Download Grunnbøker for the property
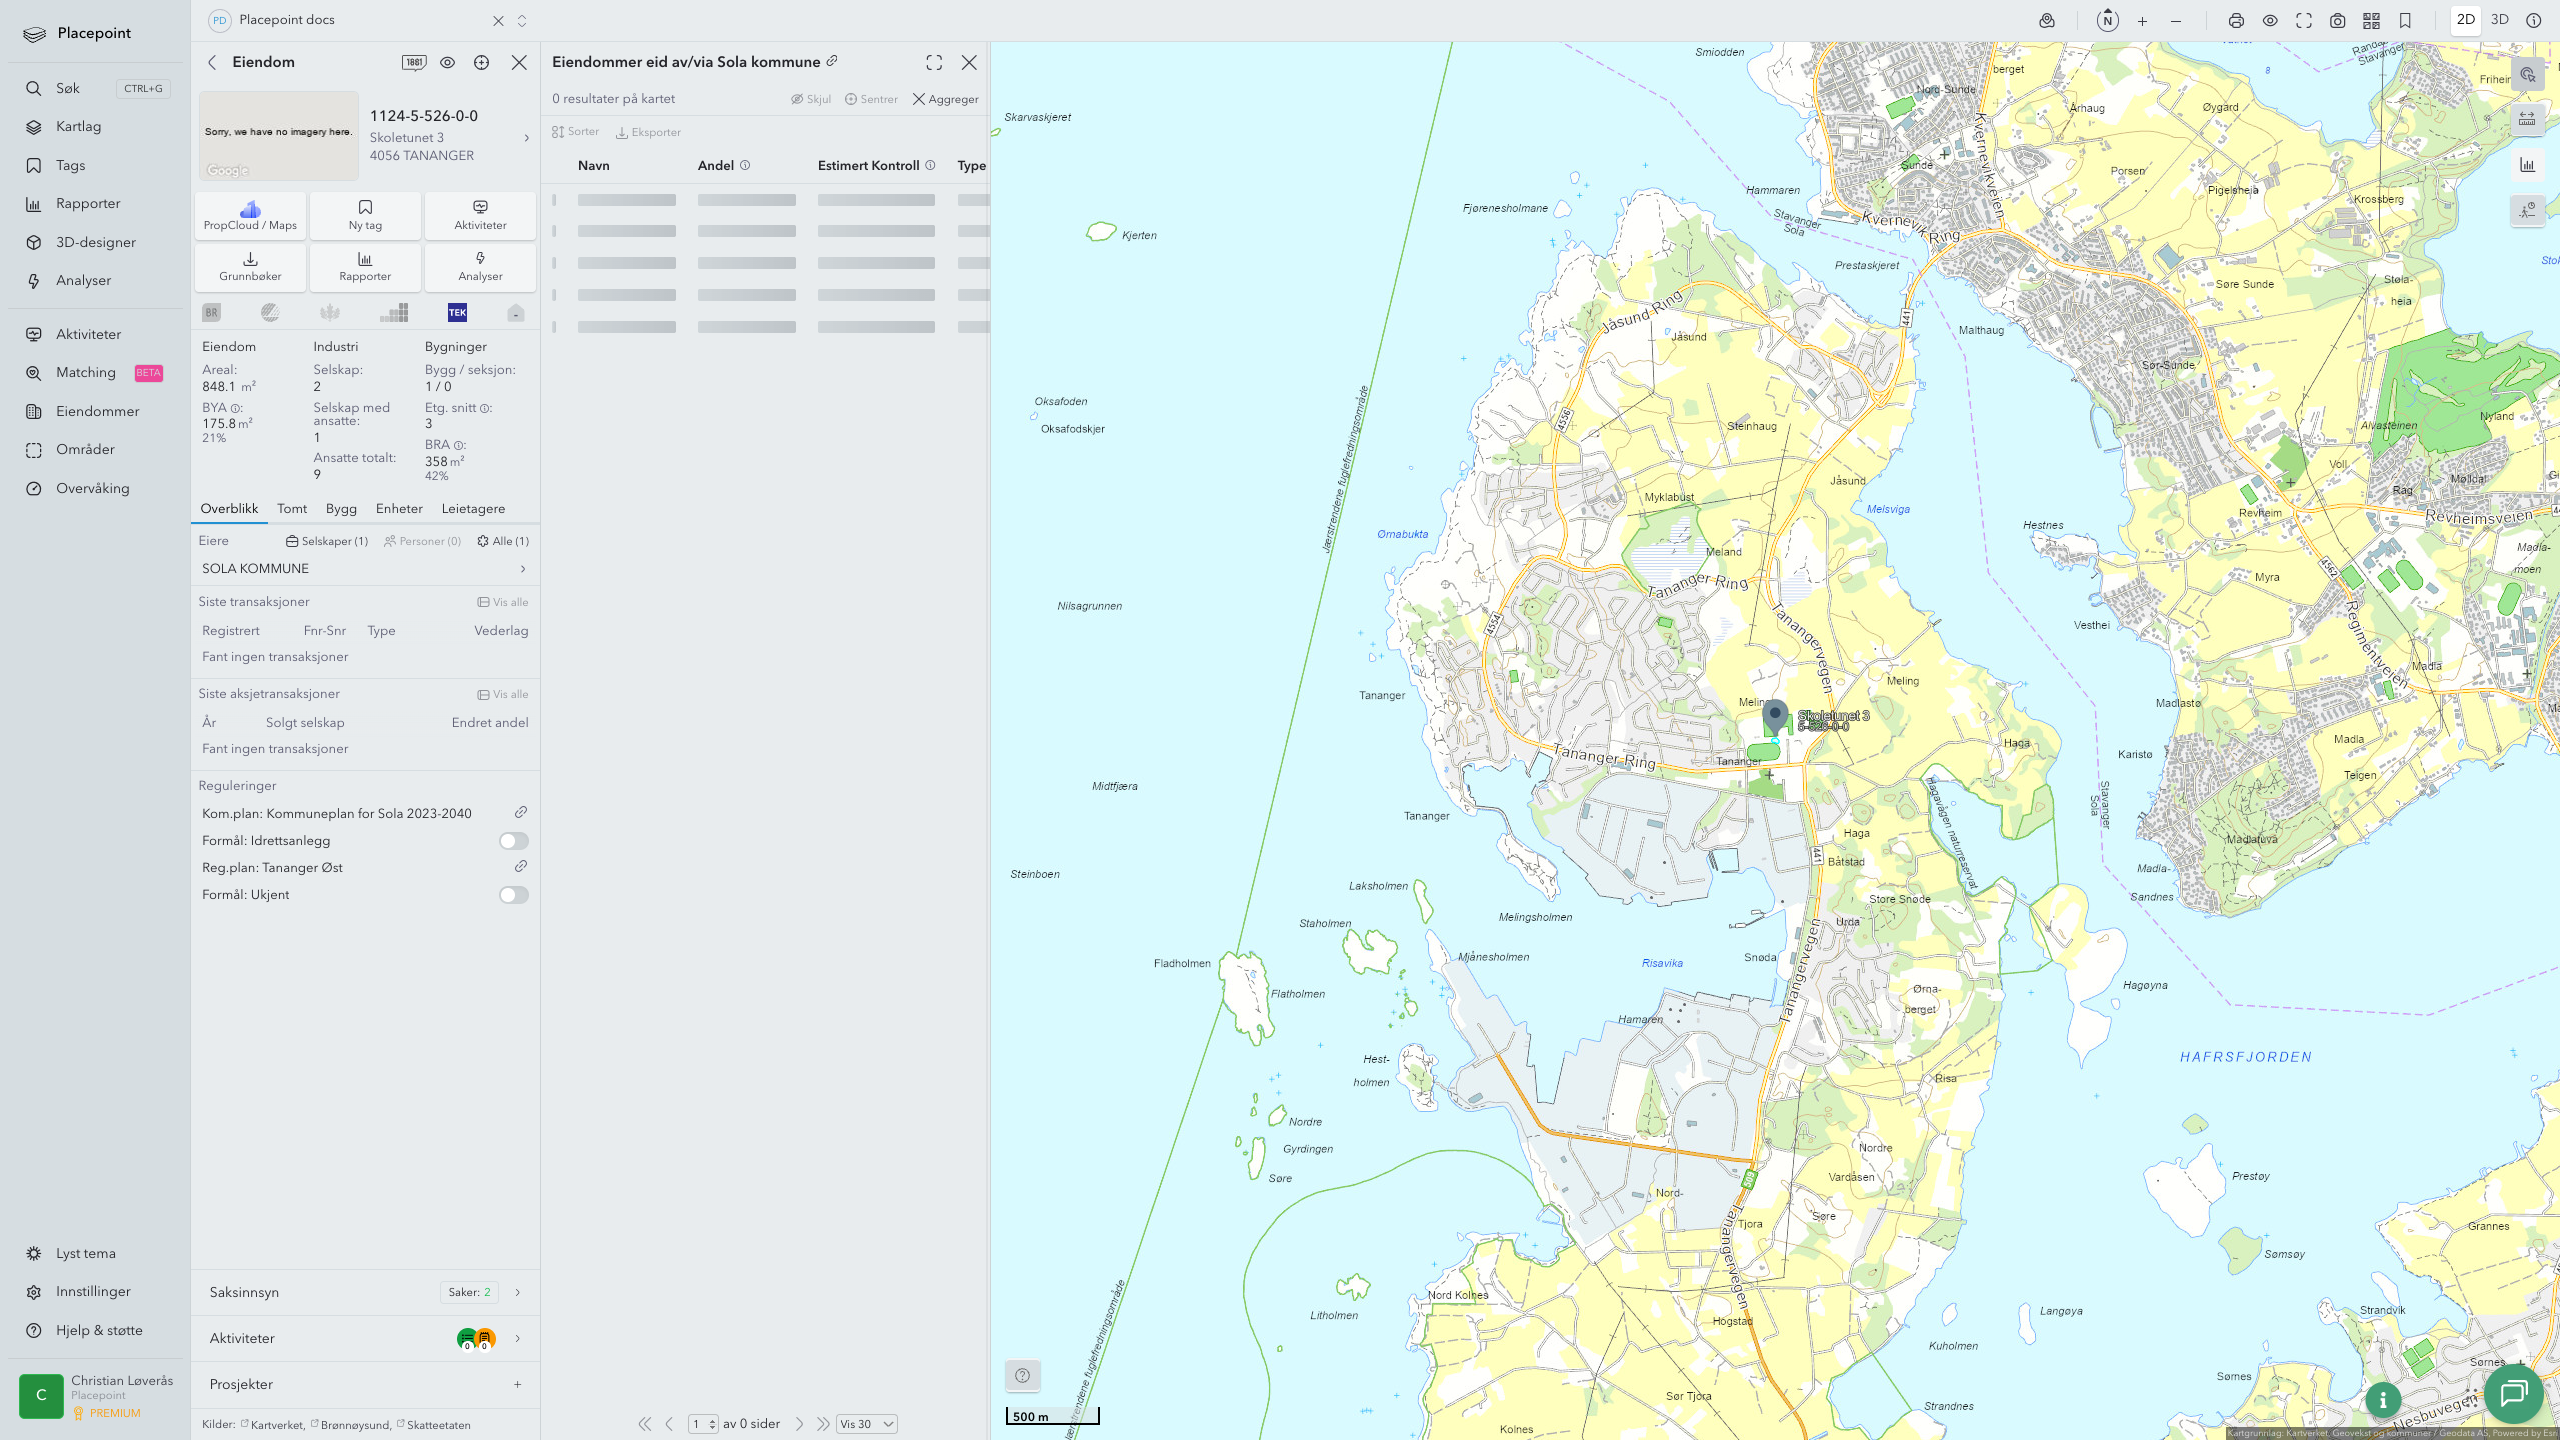 250,267
